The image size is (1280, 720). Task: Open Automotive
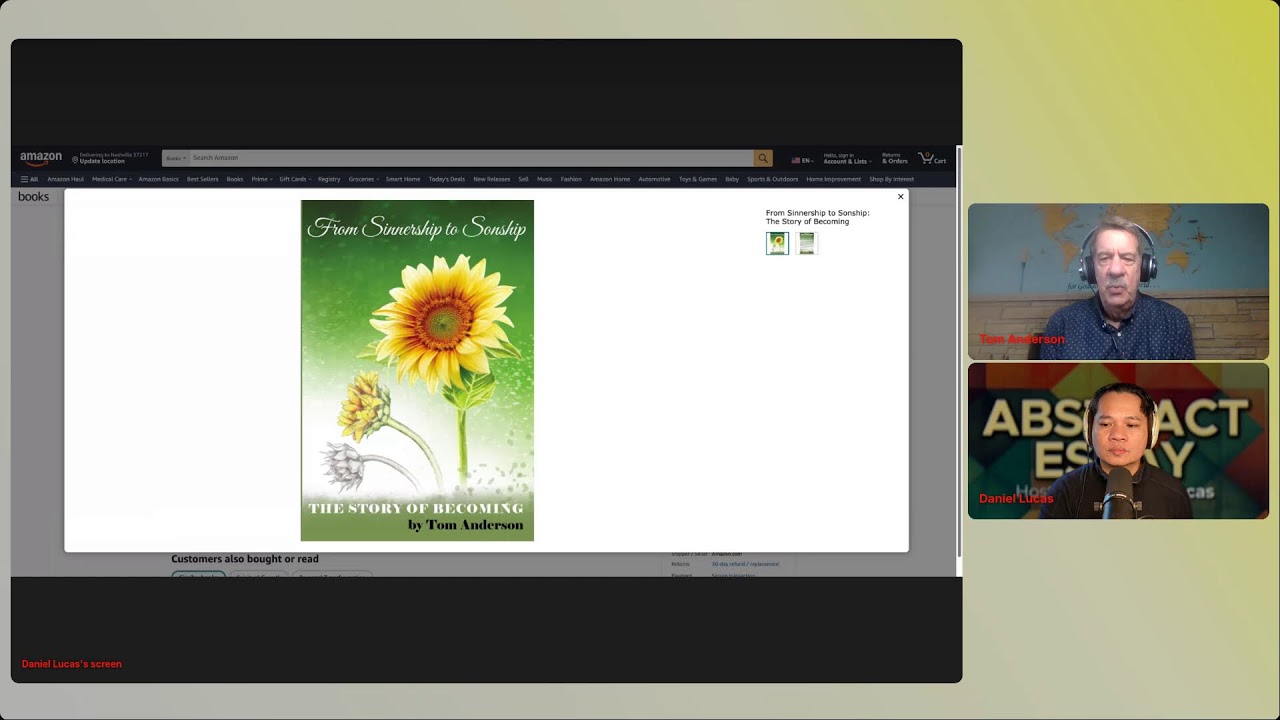click(654, 179)
